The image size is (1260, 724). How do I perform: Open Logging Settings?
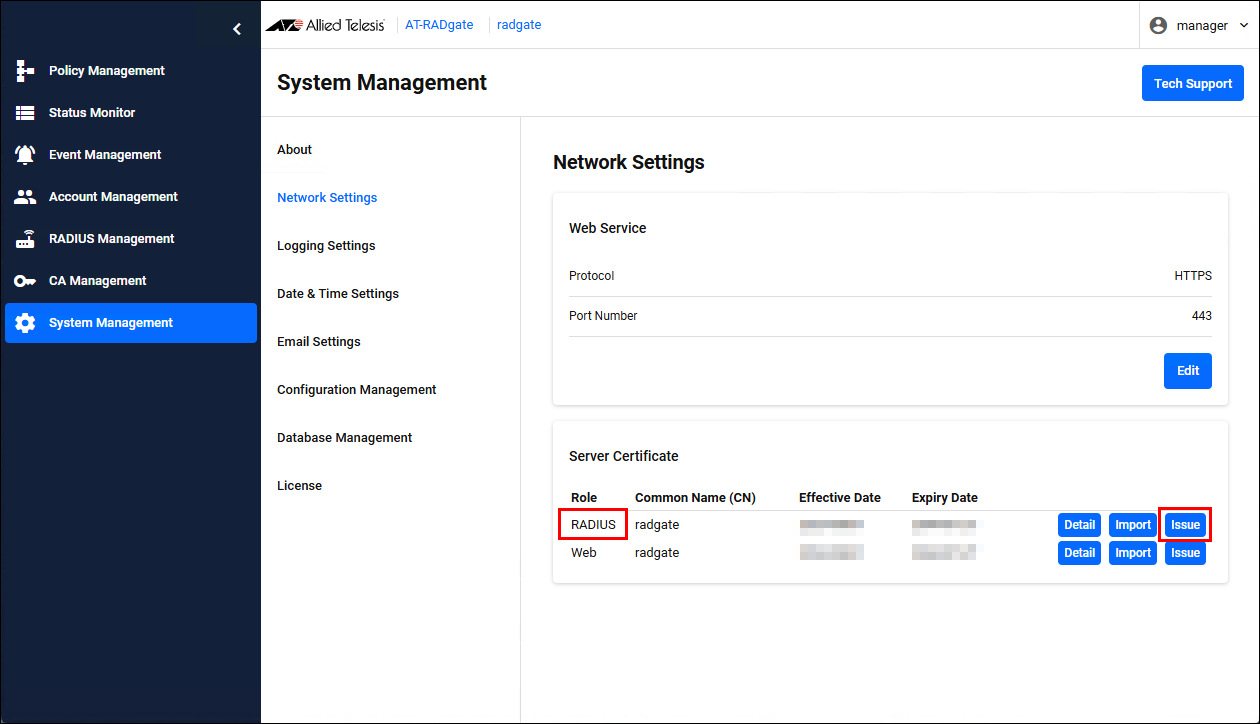pos(326,246)
